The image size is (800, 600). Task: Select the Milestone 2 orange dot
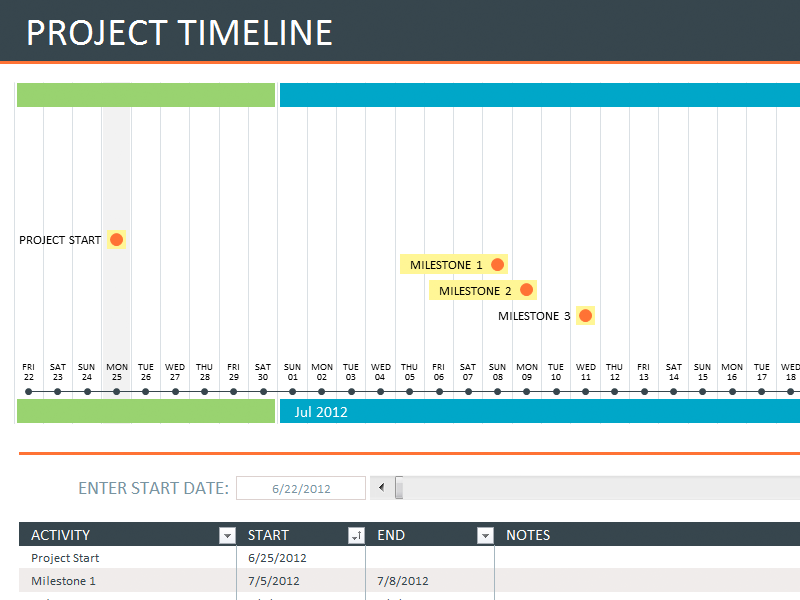click(x=526, y=291)
